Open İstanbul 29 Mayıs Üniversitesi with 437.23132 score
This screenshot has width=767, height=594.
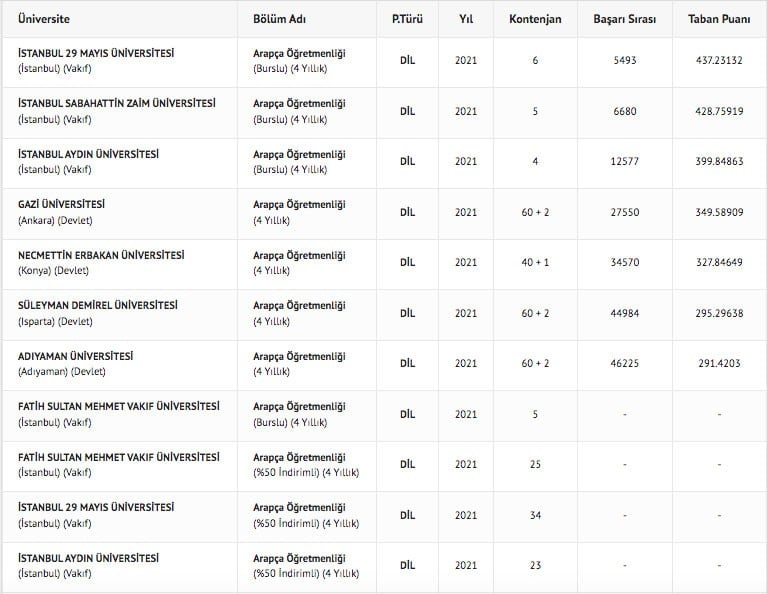click(x=96, y=53)
